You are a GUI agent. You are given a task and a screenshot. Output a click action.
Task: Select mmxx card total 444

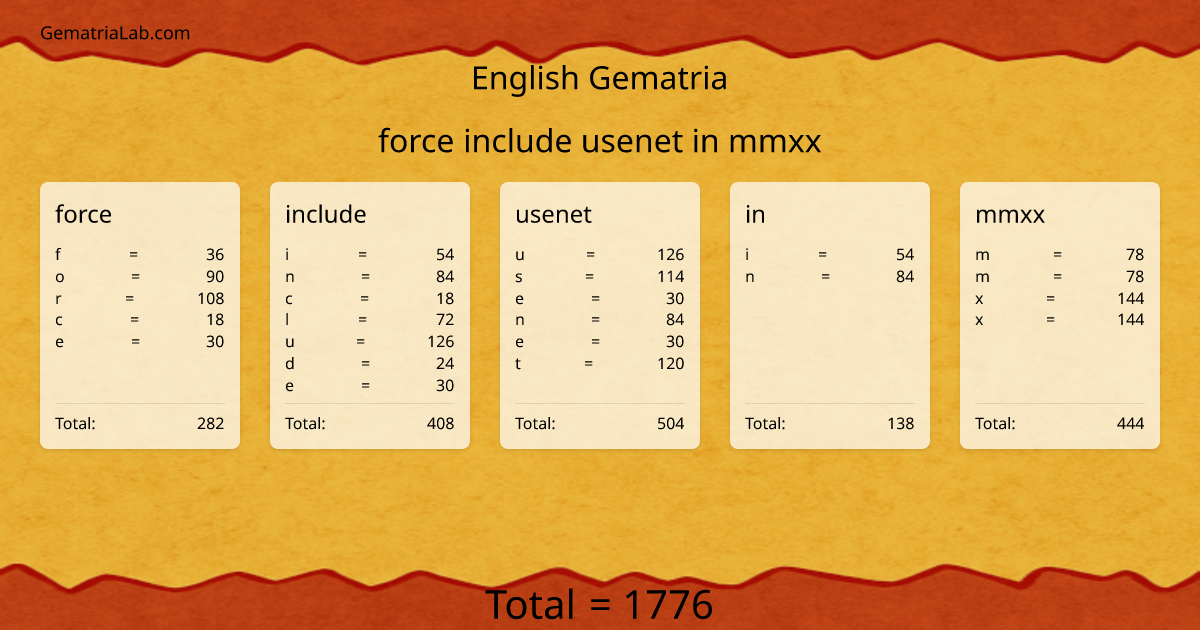pos(1131,423)
